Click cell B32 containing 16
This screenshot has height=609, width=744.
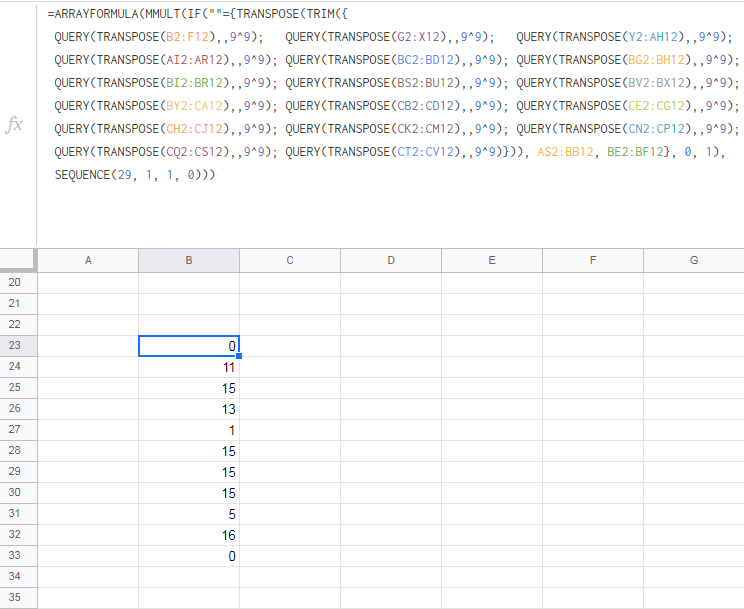coord(189,535)
